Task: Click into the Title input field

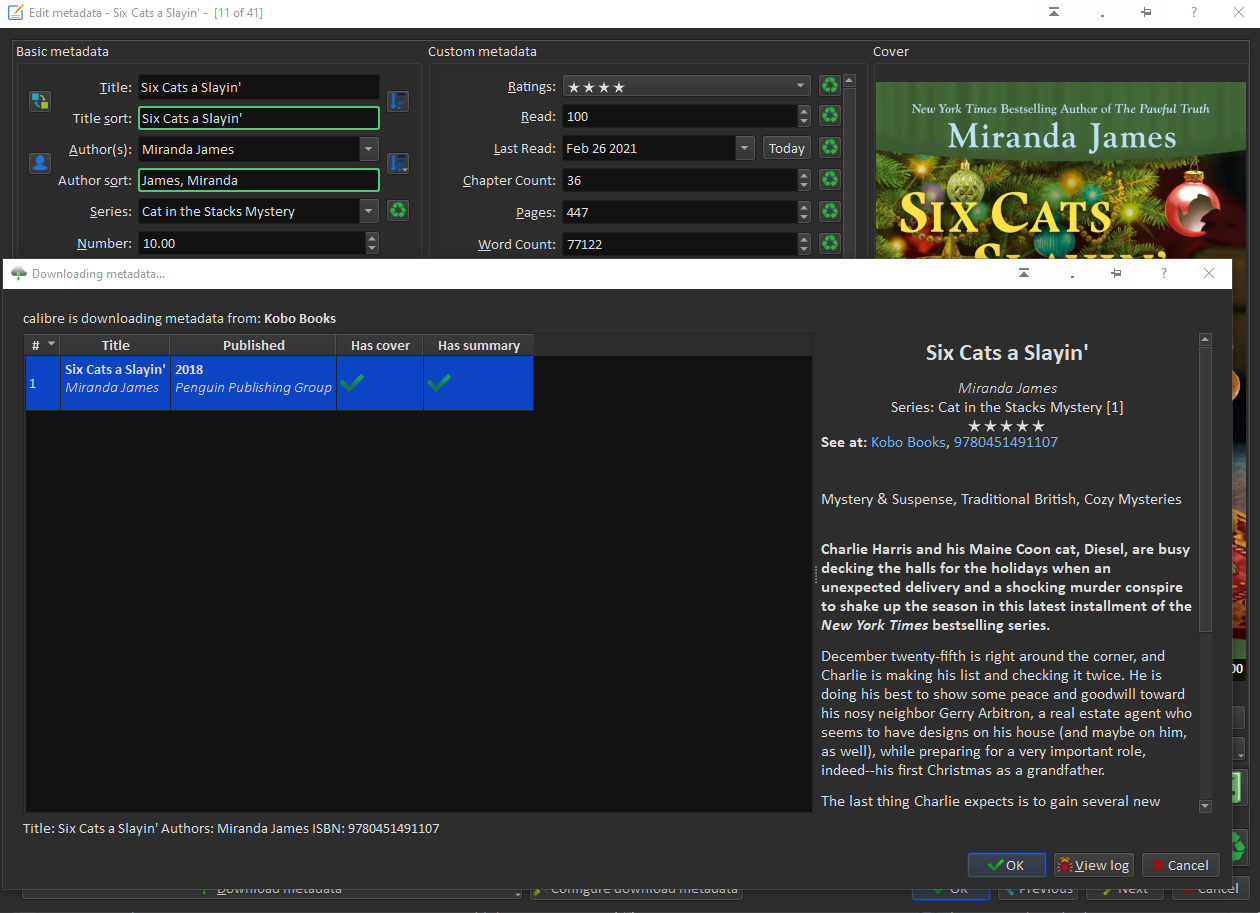Action: (258, 87)
